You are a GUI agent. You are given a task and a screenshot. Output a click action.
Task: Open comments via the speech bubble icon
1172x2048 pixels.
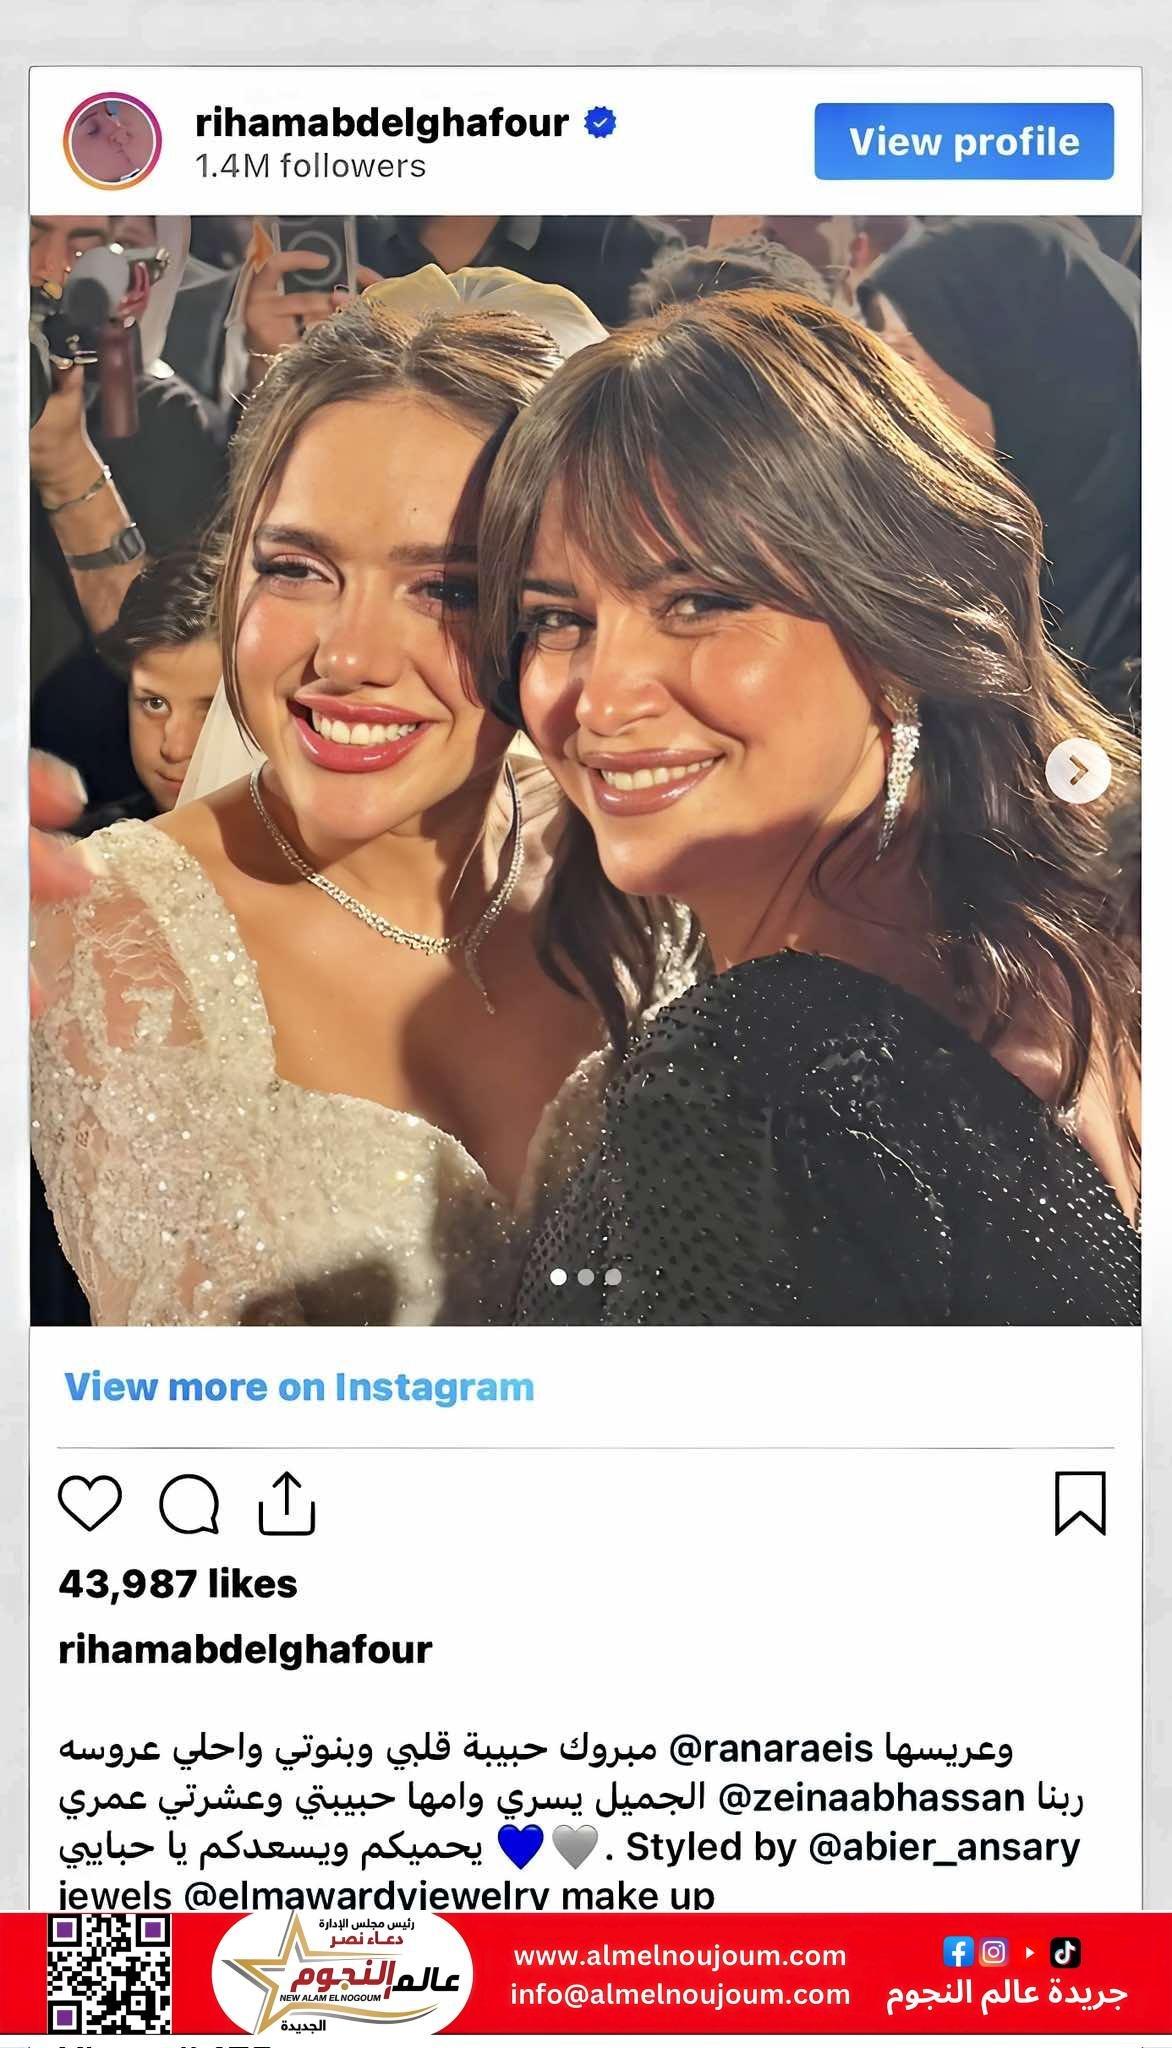189,1503
